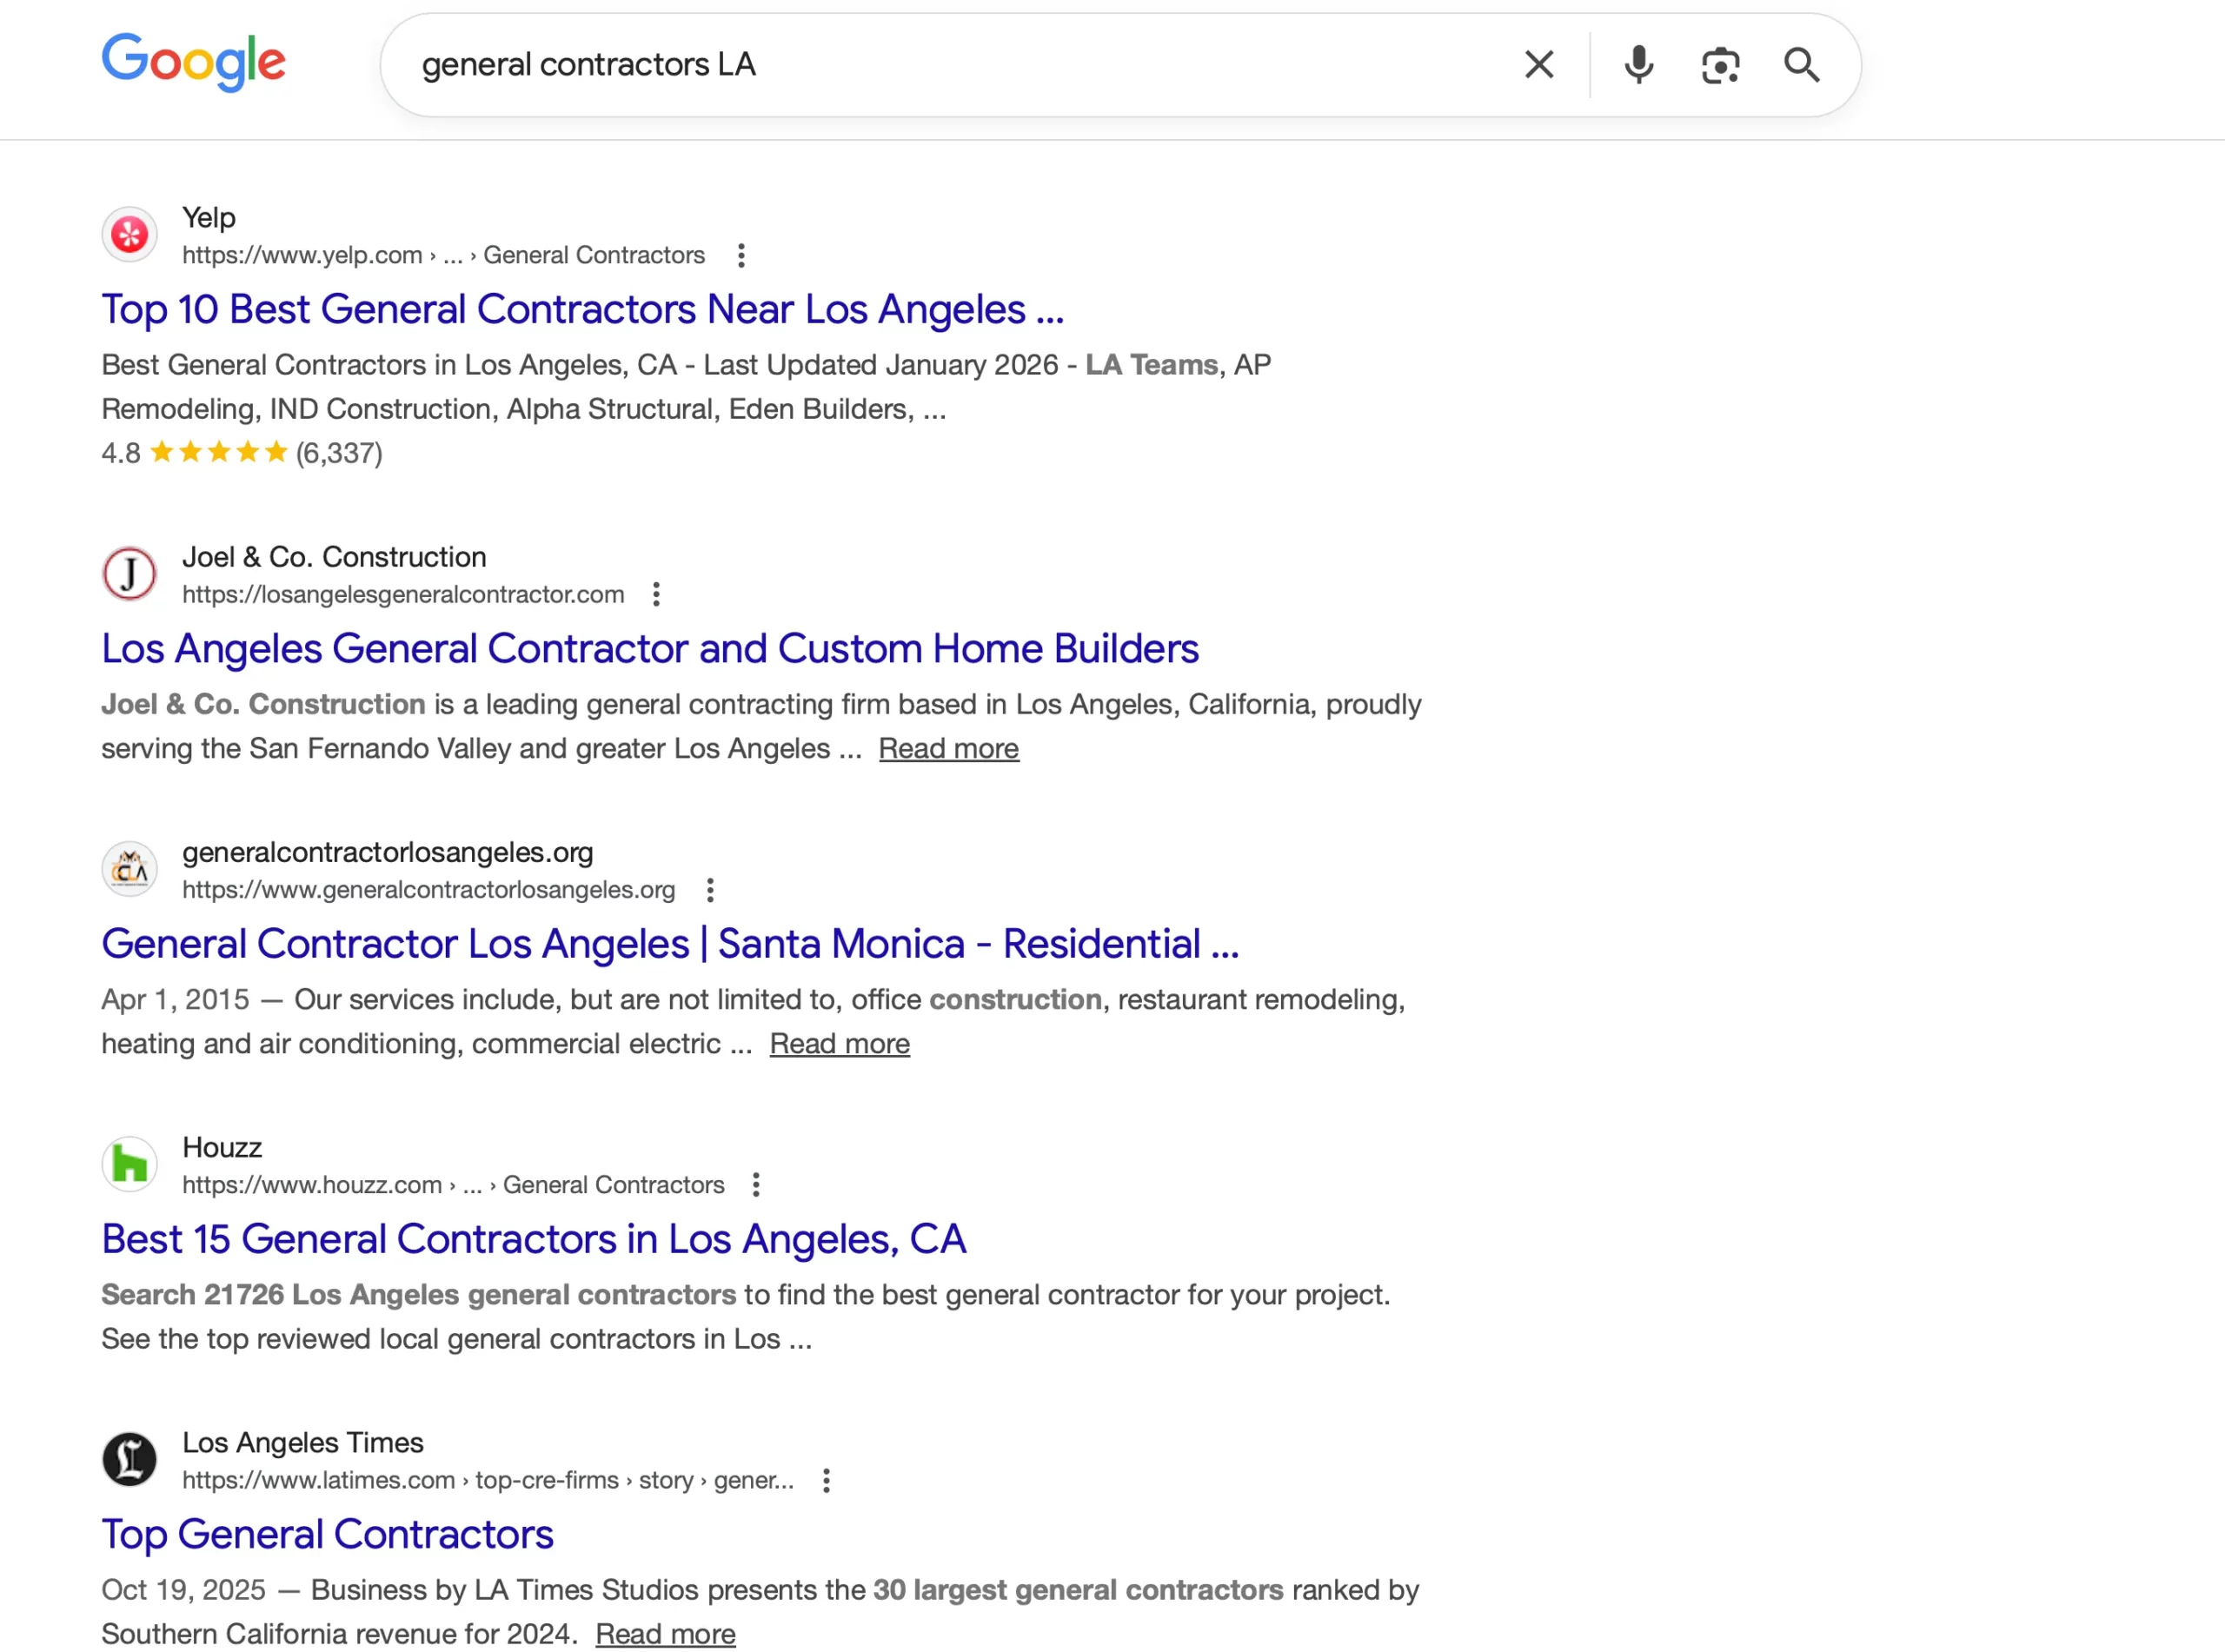Open more options for the Houzz result
Viewport: 2225px width, 1652px height.
(756, 1185)
